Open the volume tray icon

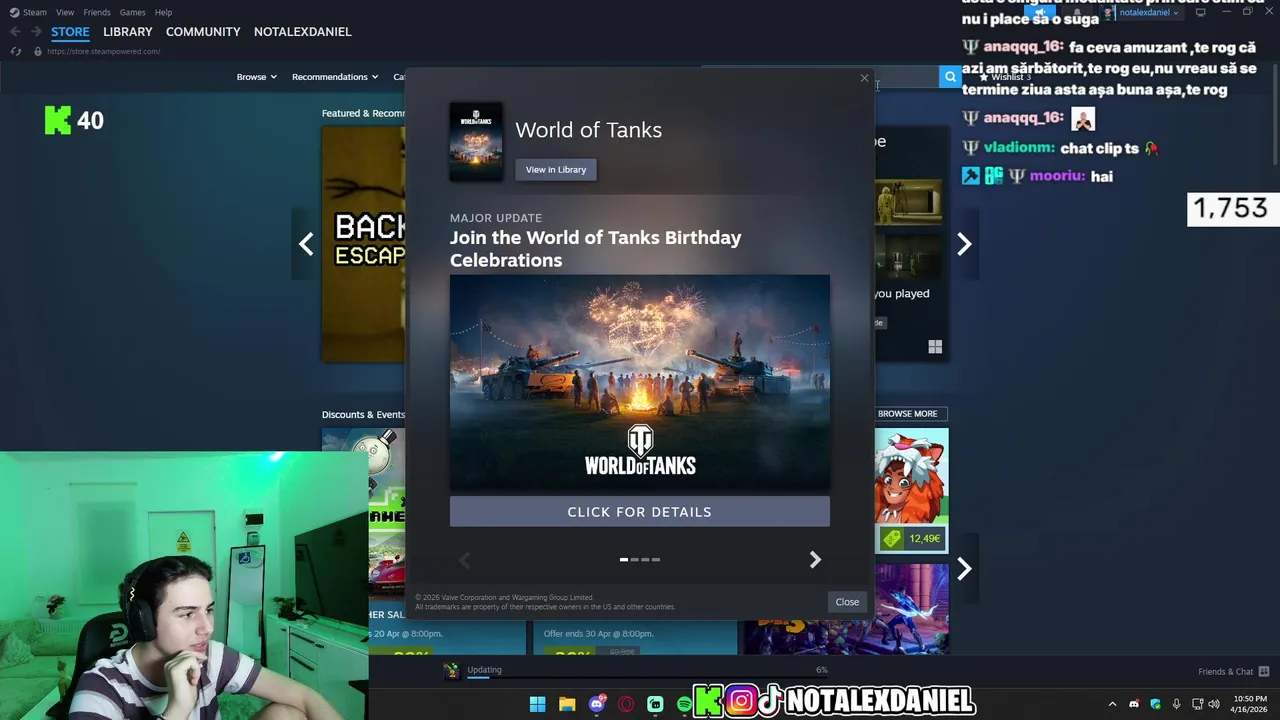click(x=1214, y=704)
